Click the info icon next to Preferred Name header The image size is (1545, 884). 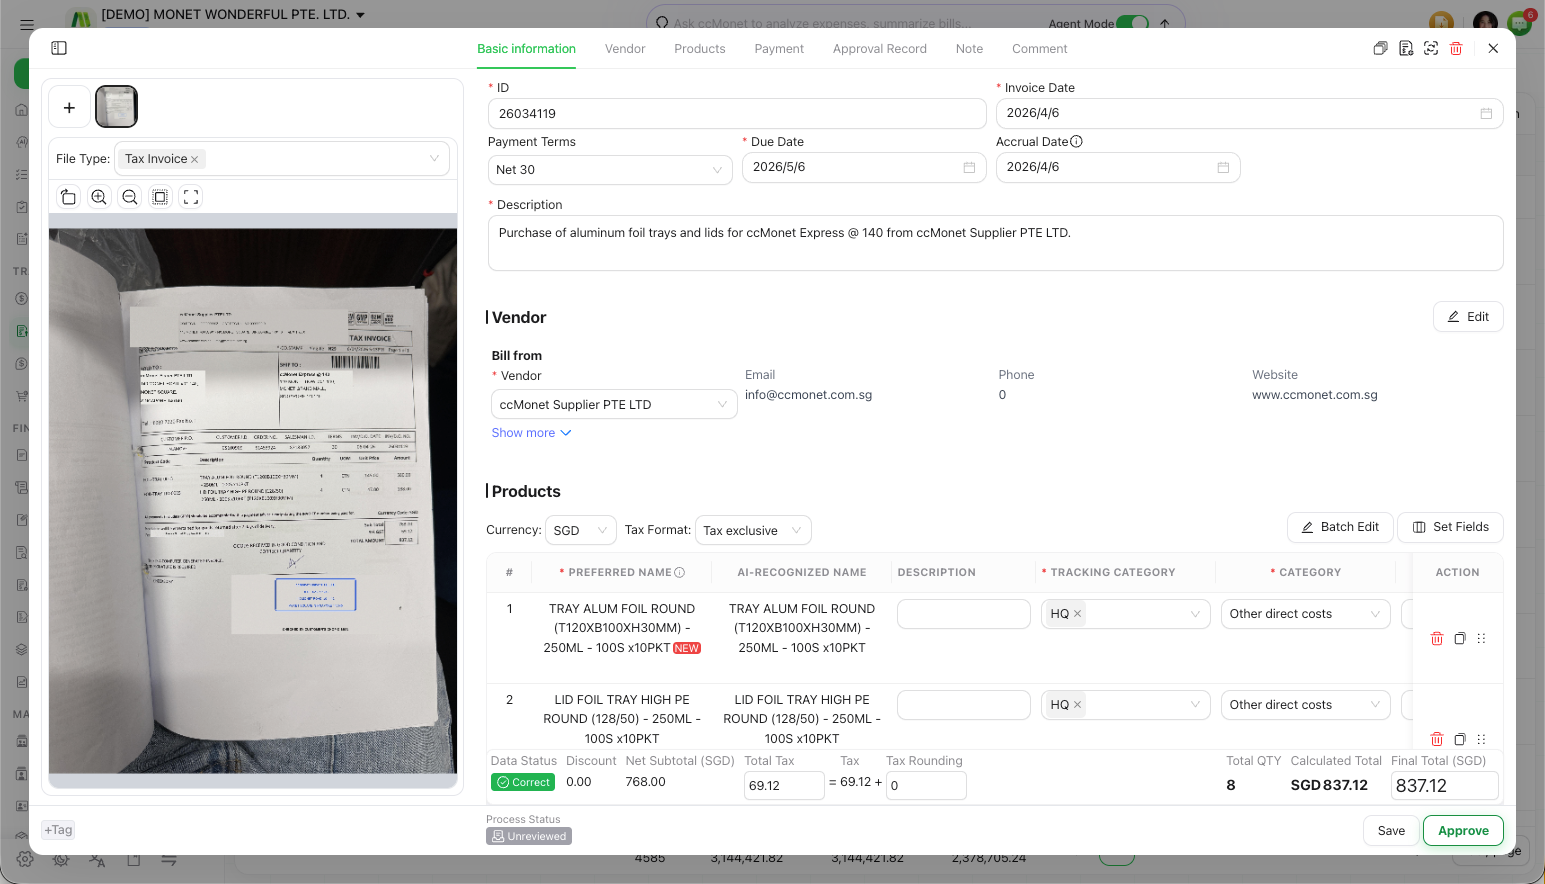coord(680,573)
